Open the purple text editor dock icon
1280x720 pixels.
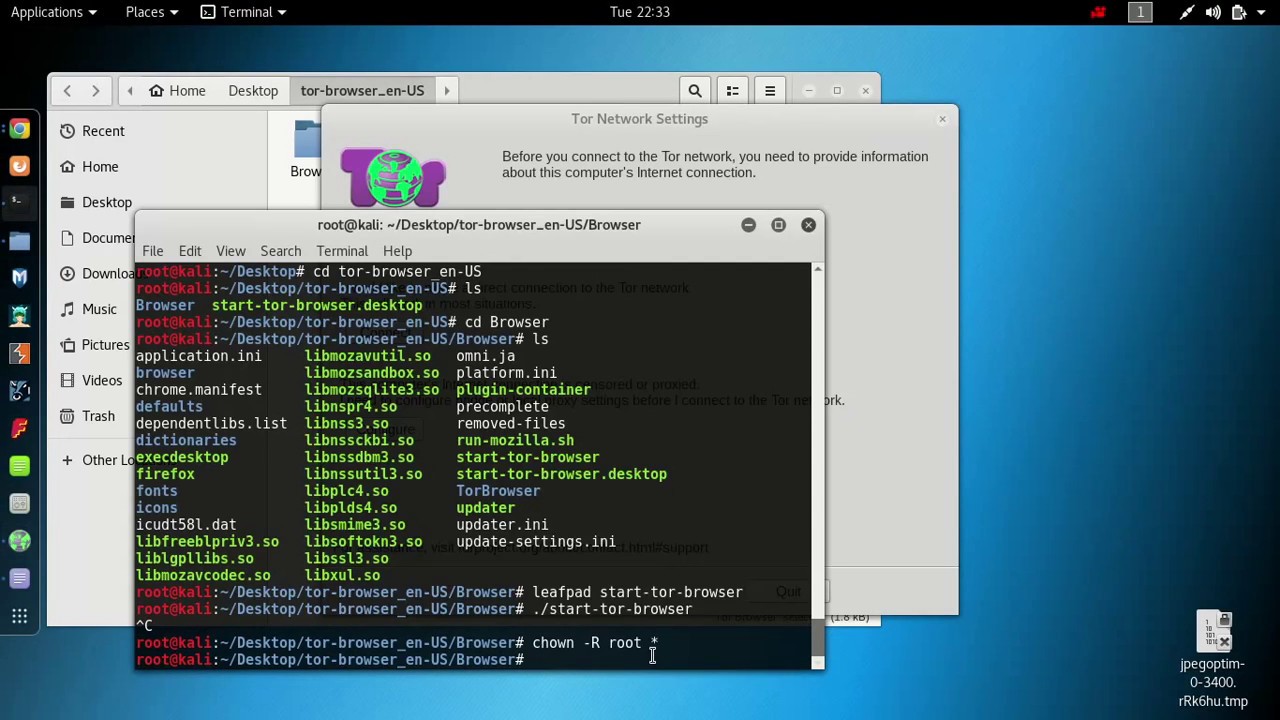[19, 578]
